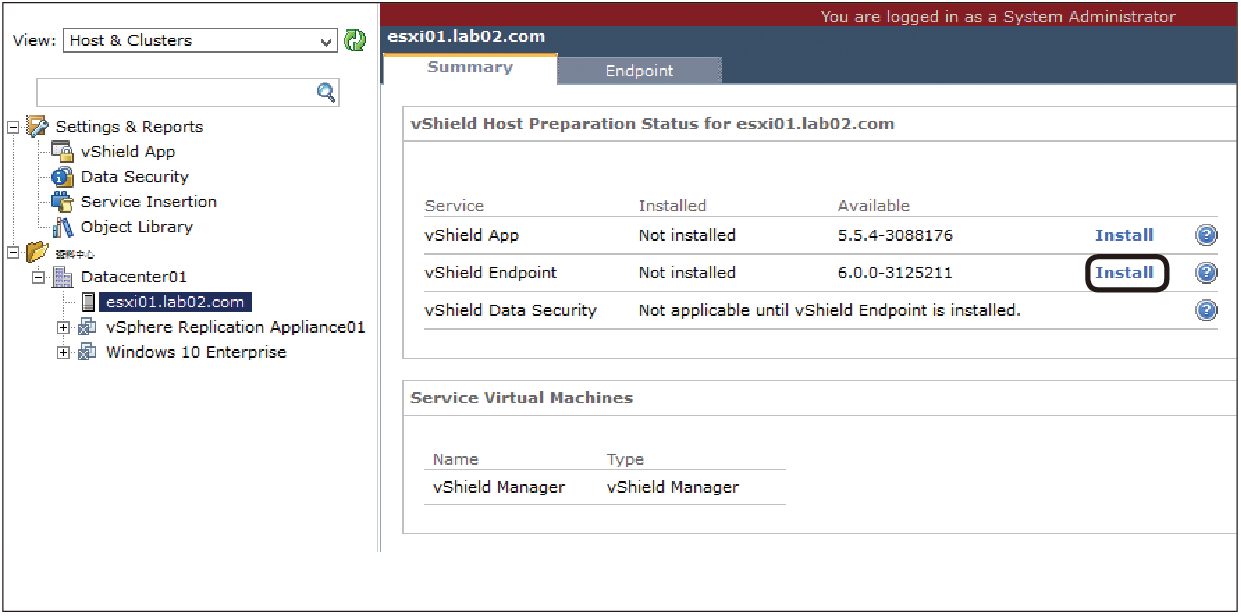Click available version 6.0.0-3125211
The width and height of the screenshot is (1241, 616).
895,273
